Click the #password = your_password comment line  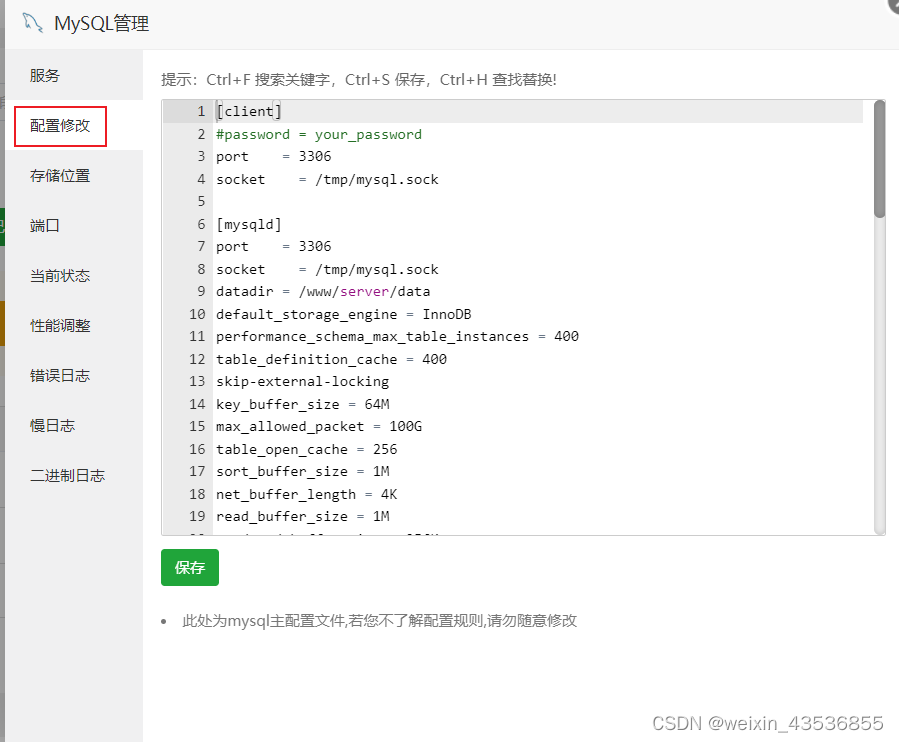(x=319, y=134)
